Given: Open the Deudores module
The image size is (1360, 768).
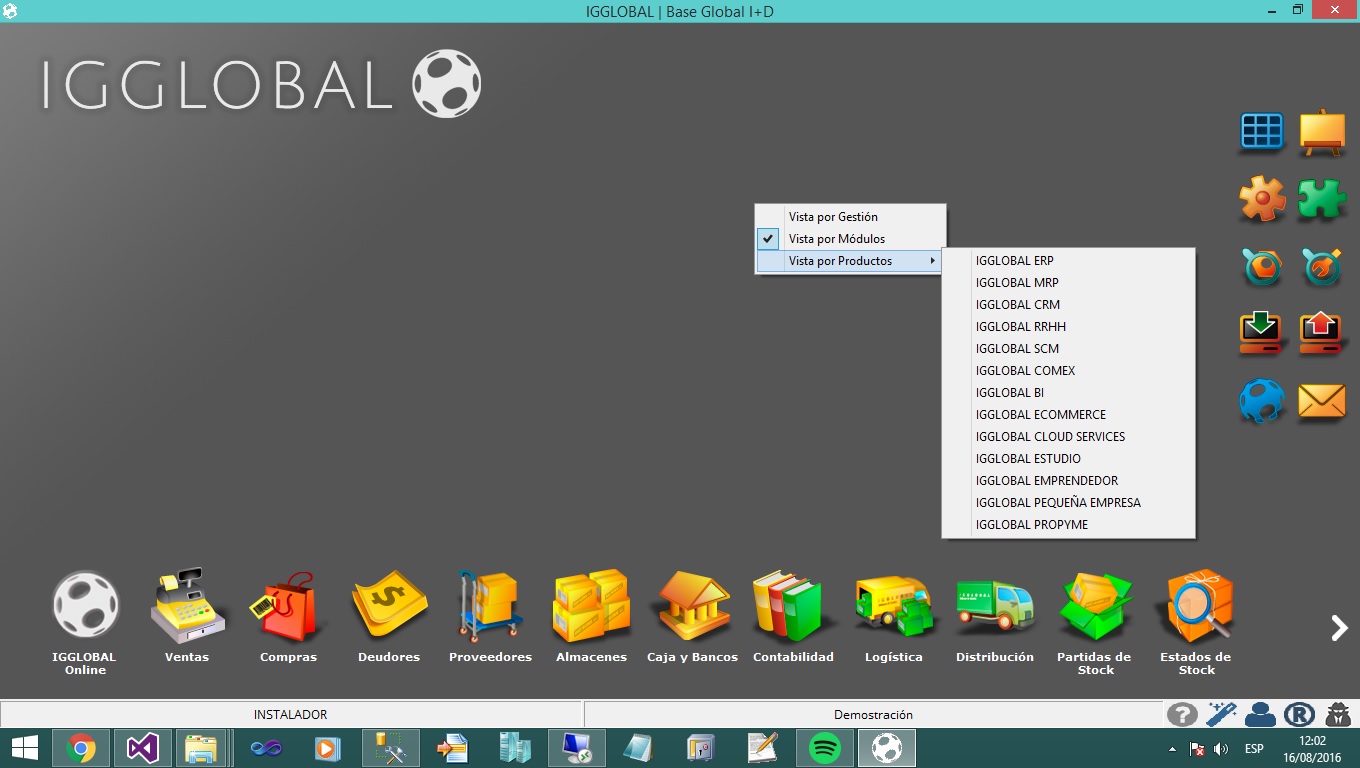Looking at the screenshot, I should 389,615.
